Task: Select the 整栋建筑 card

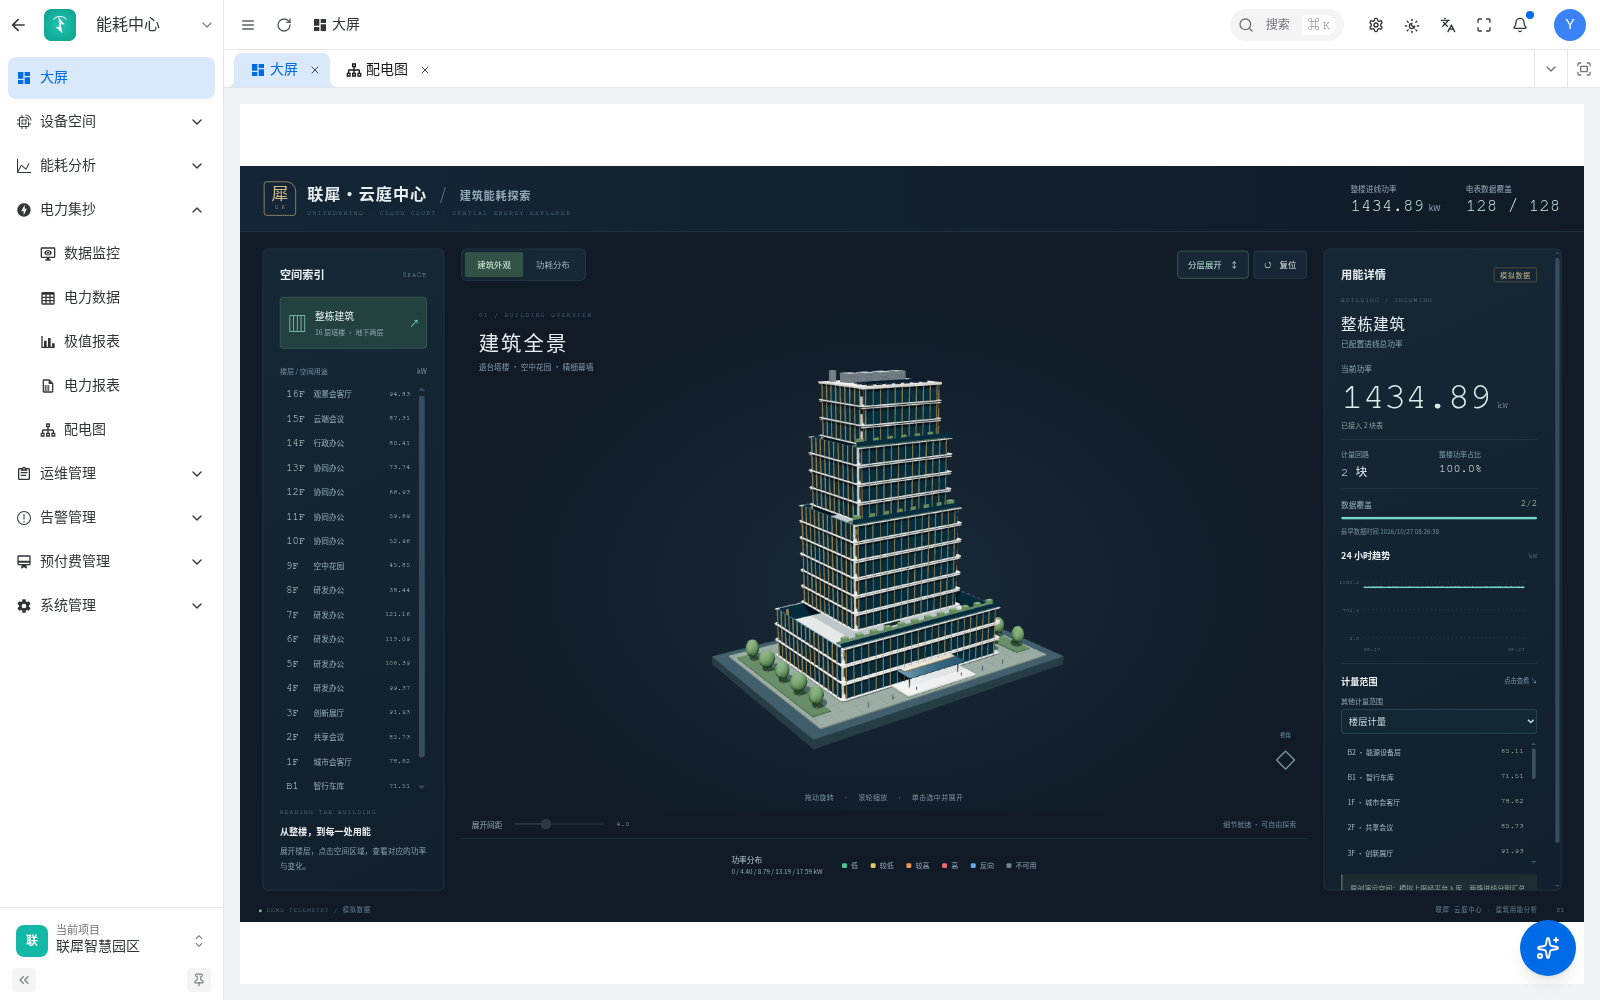Action: (353, 323)
